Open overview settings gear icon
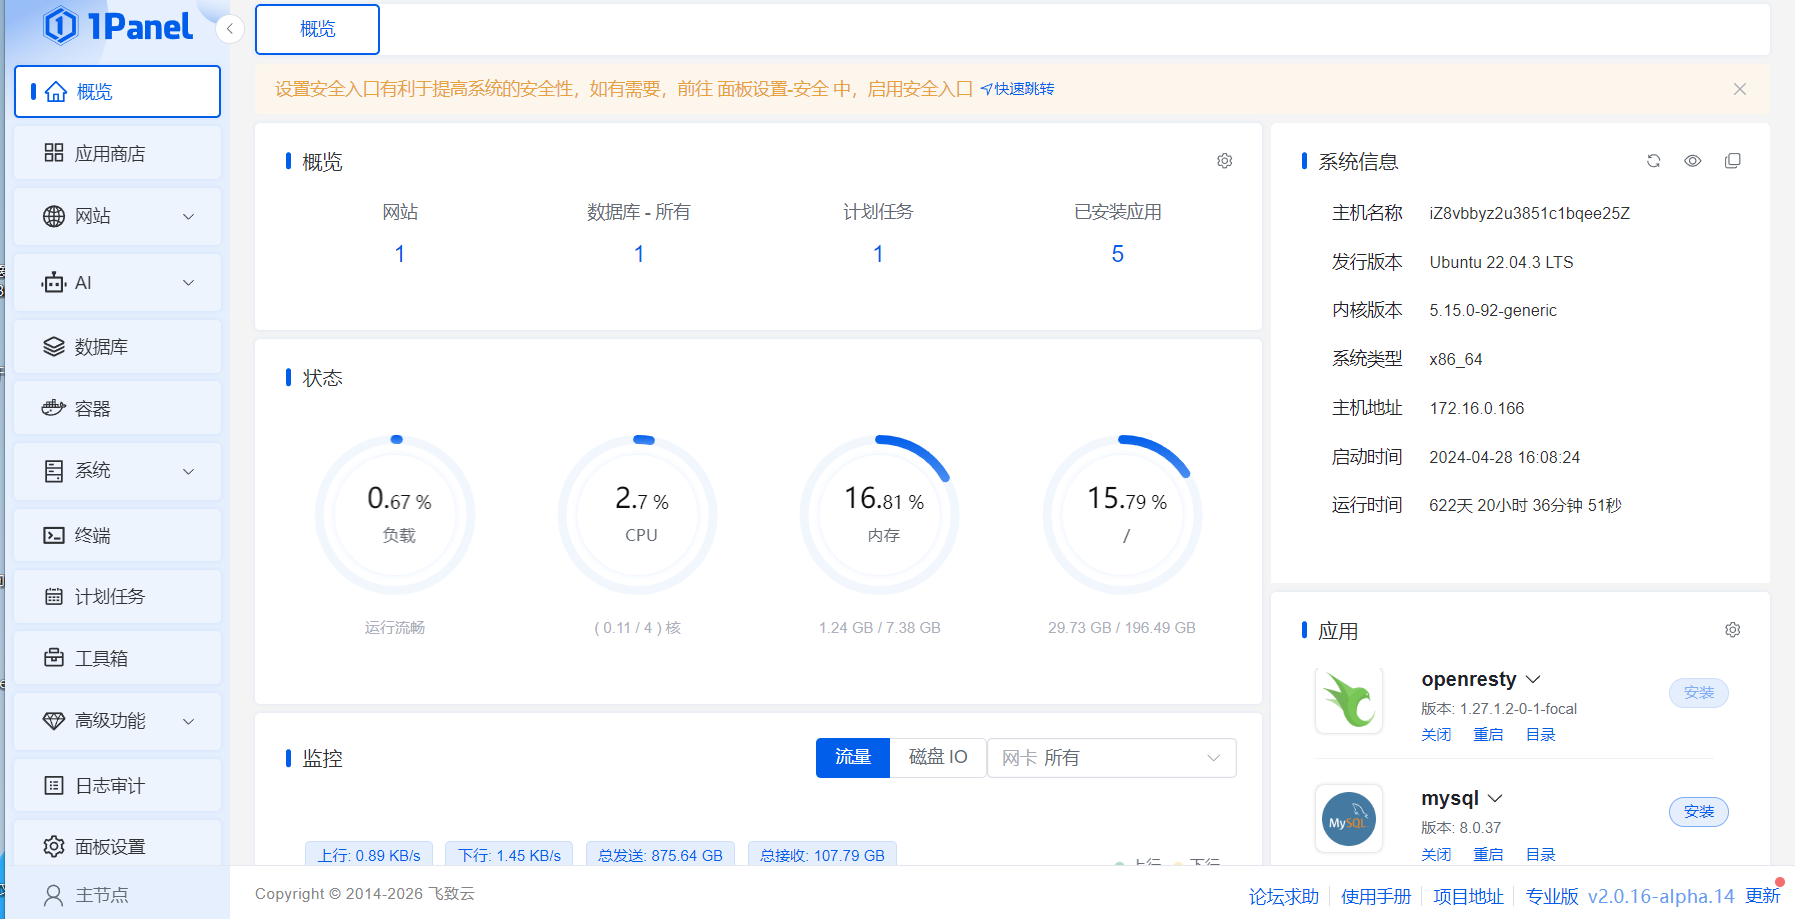 [x=1224, y=161]
